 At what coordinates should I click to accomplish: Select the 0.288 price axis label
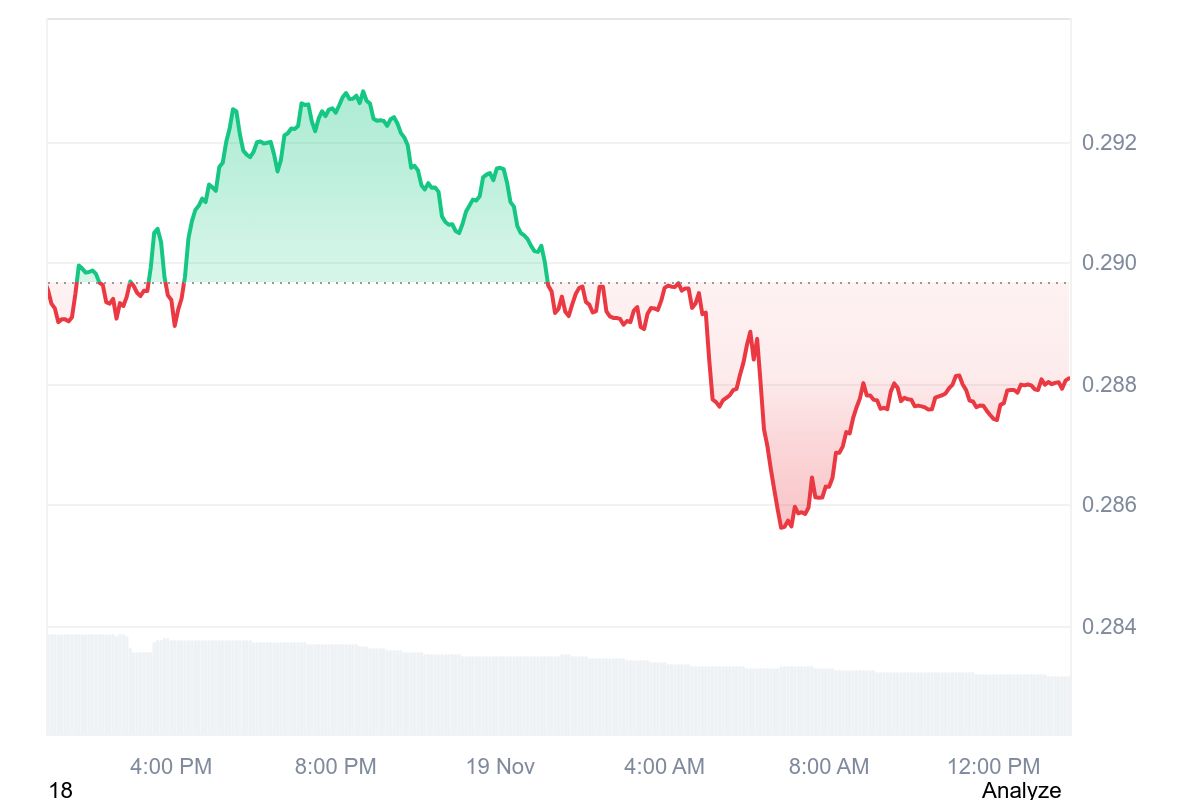coord(1109,385)
